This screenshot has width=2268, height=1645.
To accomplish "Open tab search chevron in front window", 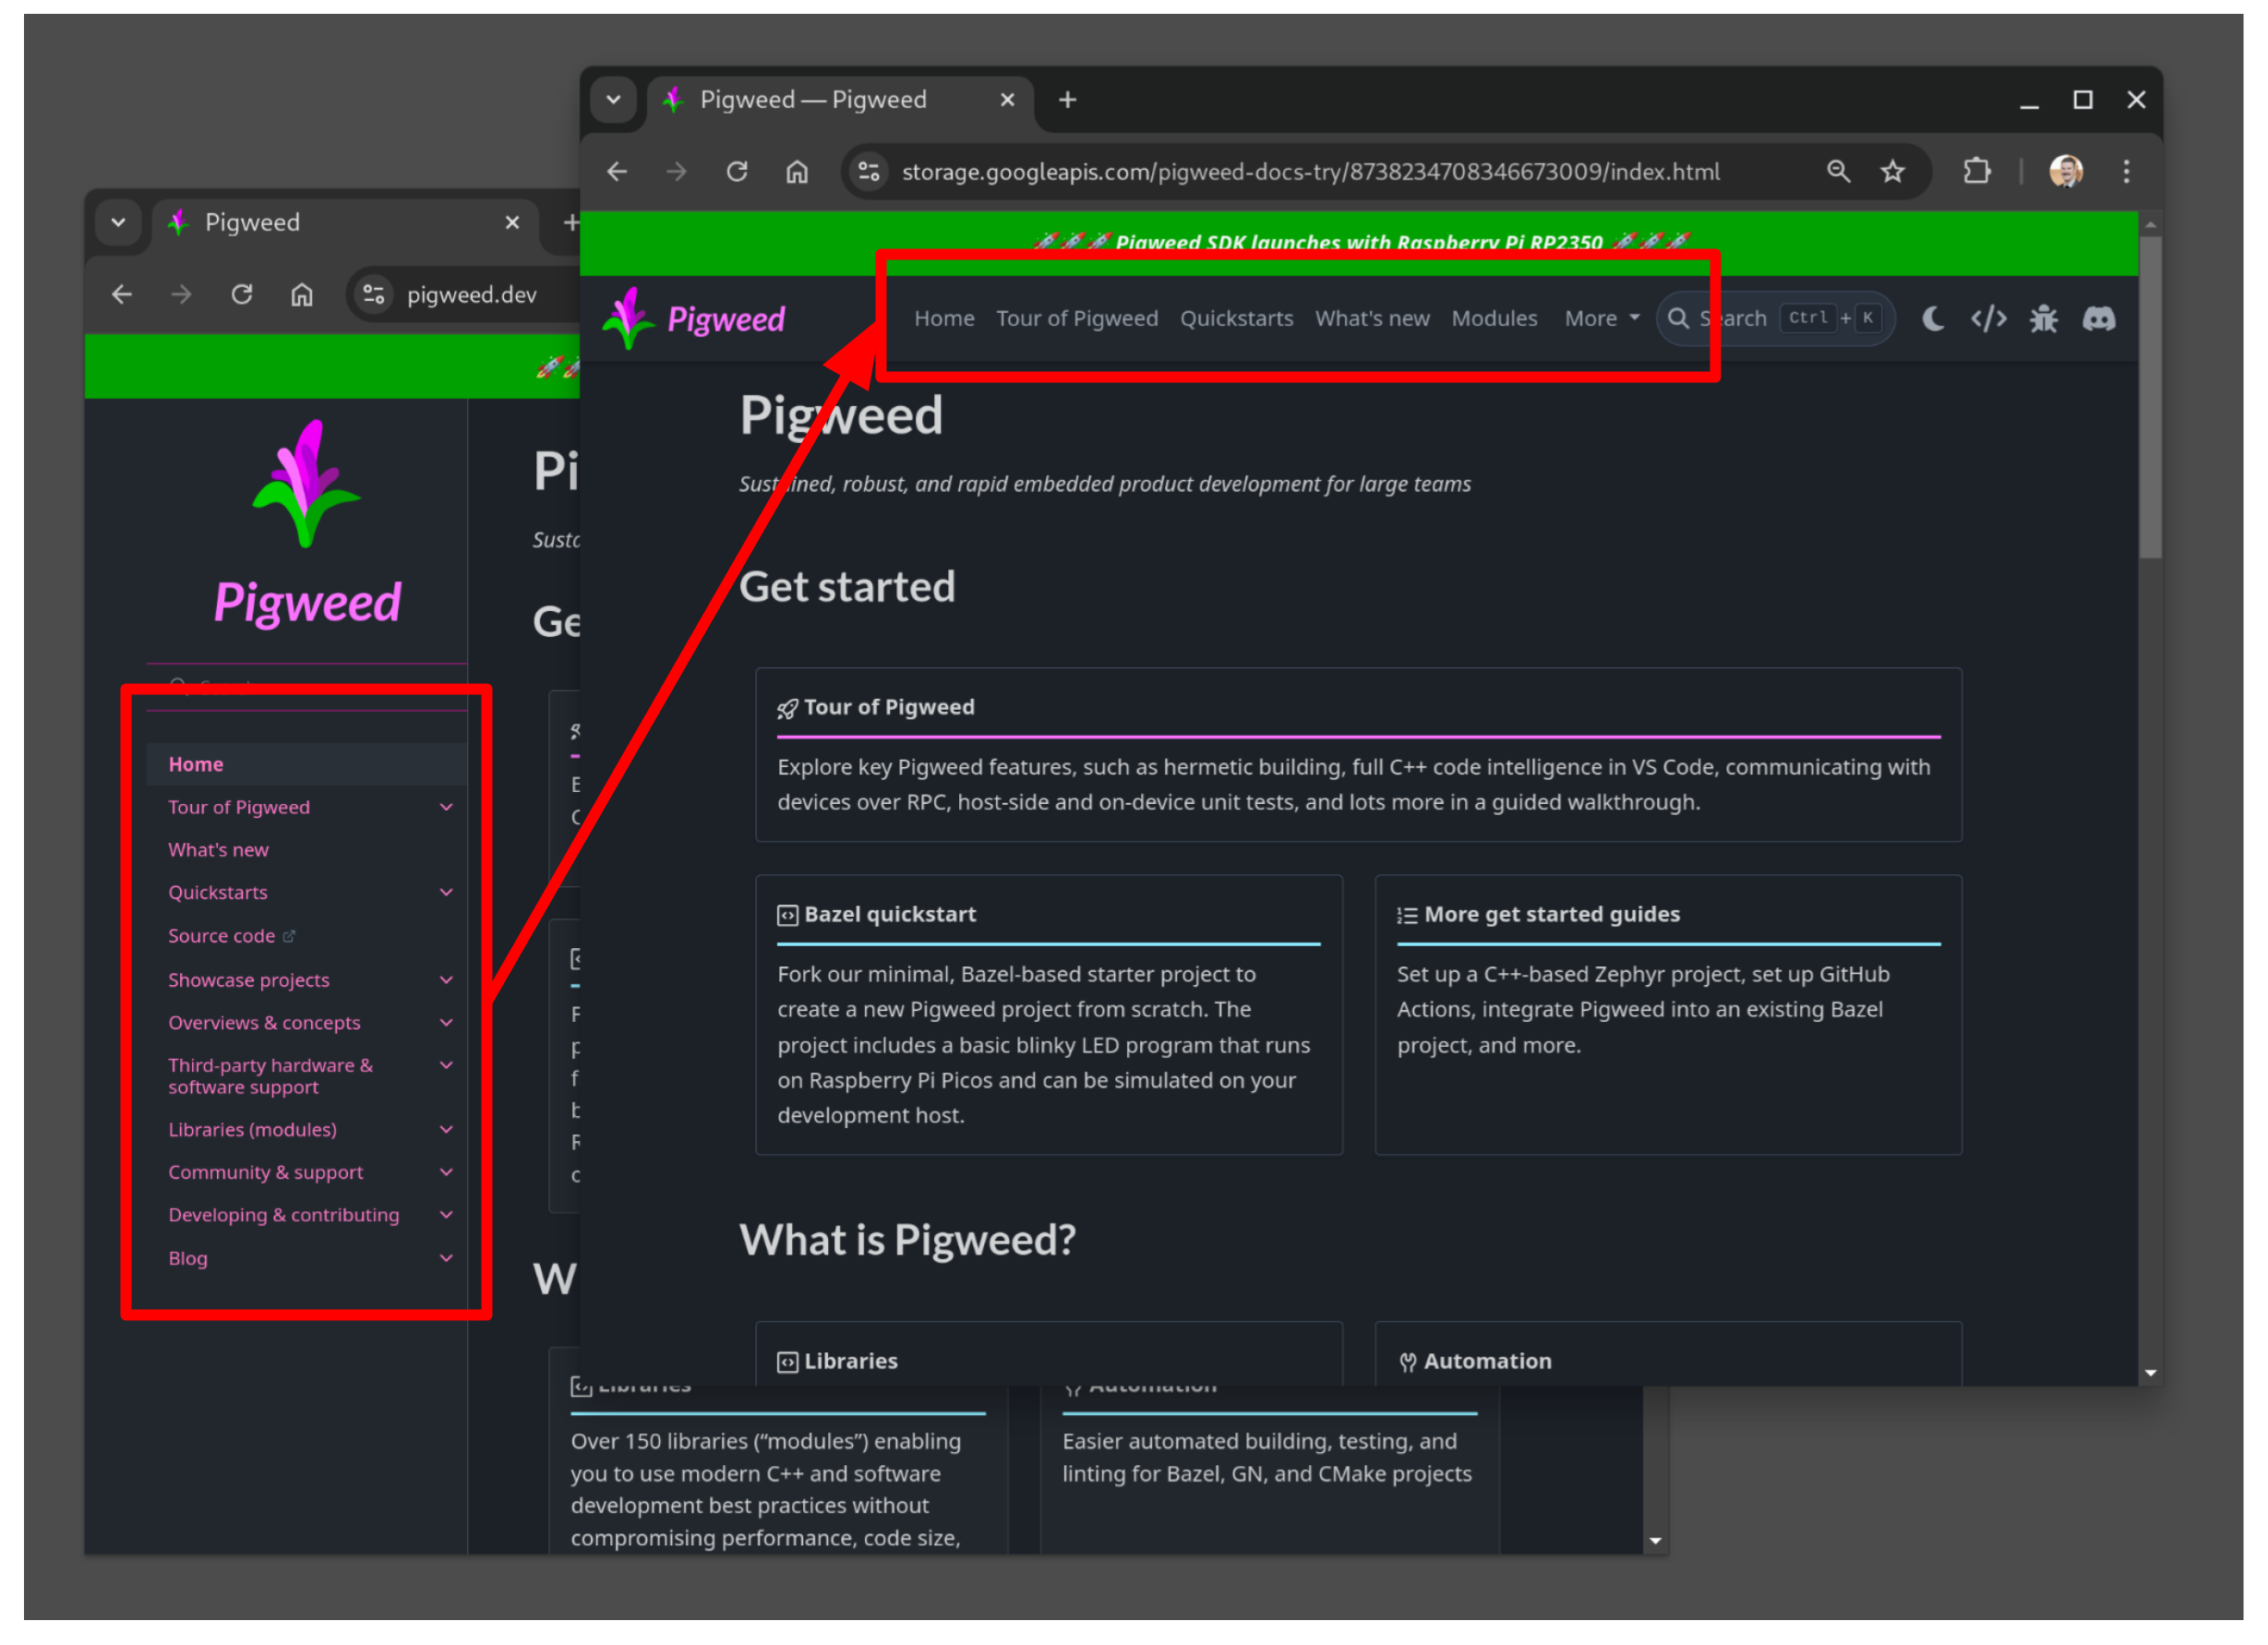I will coord(614,100).
